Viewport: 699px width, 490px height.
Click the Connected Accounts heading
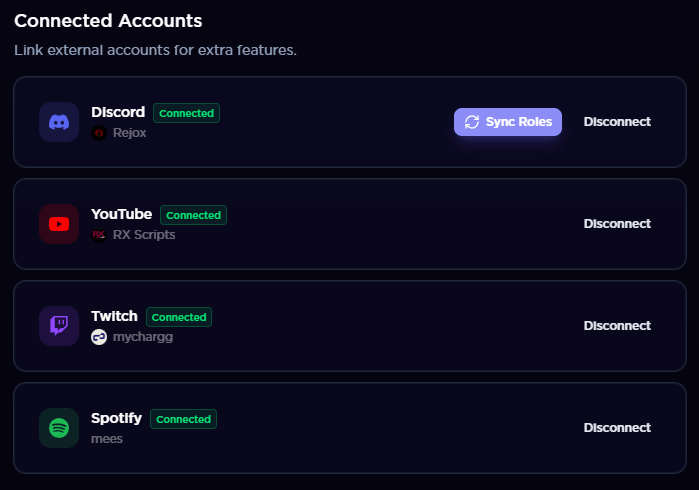coord(108,20)
